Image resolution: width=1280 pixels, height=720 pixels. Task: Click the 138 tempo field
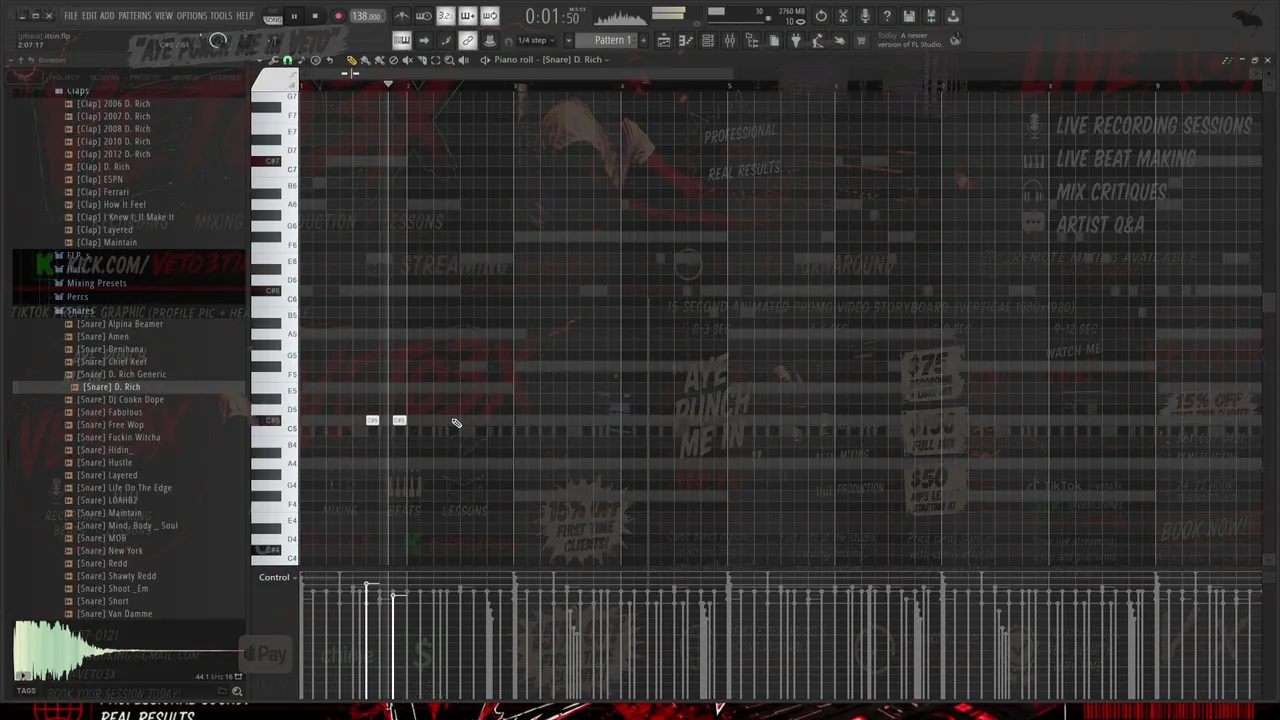click(x=366, y=16)
